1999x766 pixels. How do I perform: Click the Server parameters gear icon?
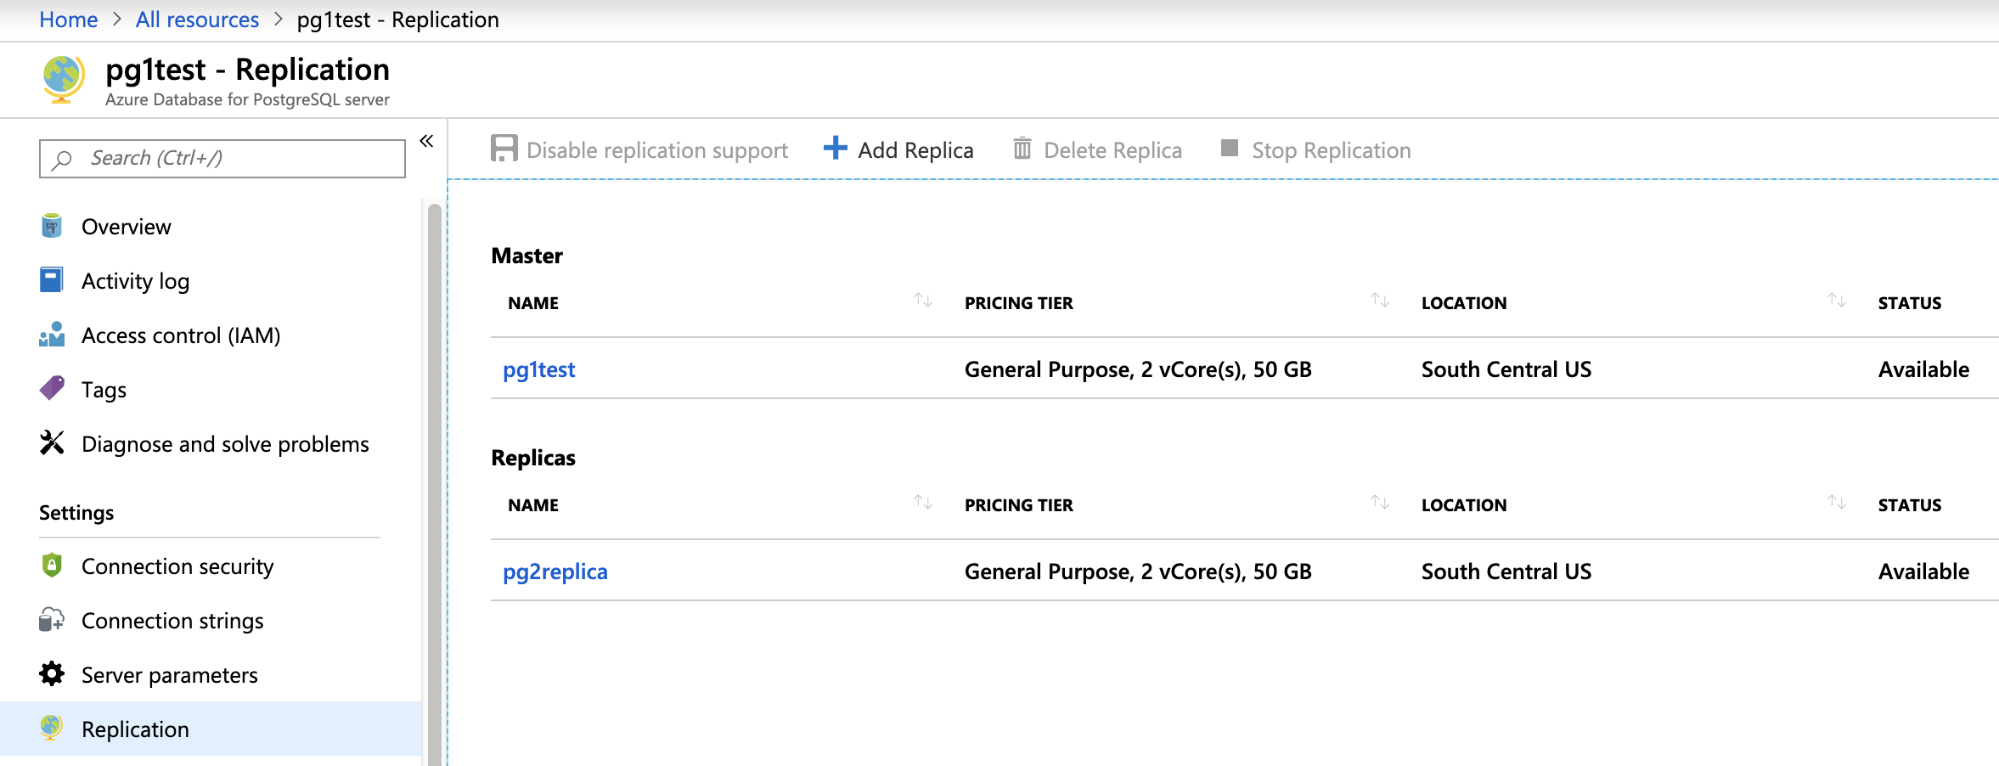[x=52, y=674]
